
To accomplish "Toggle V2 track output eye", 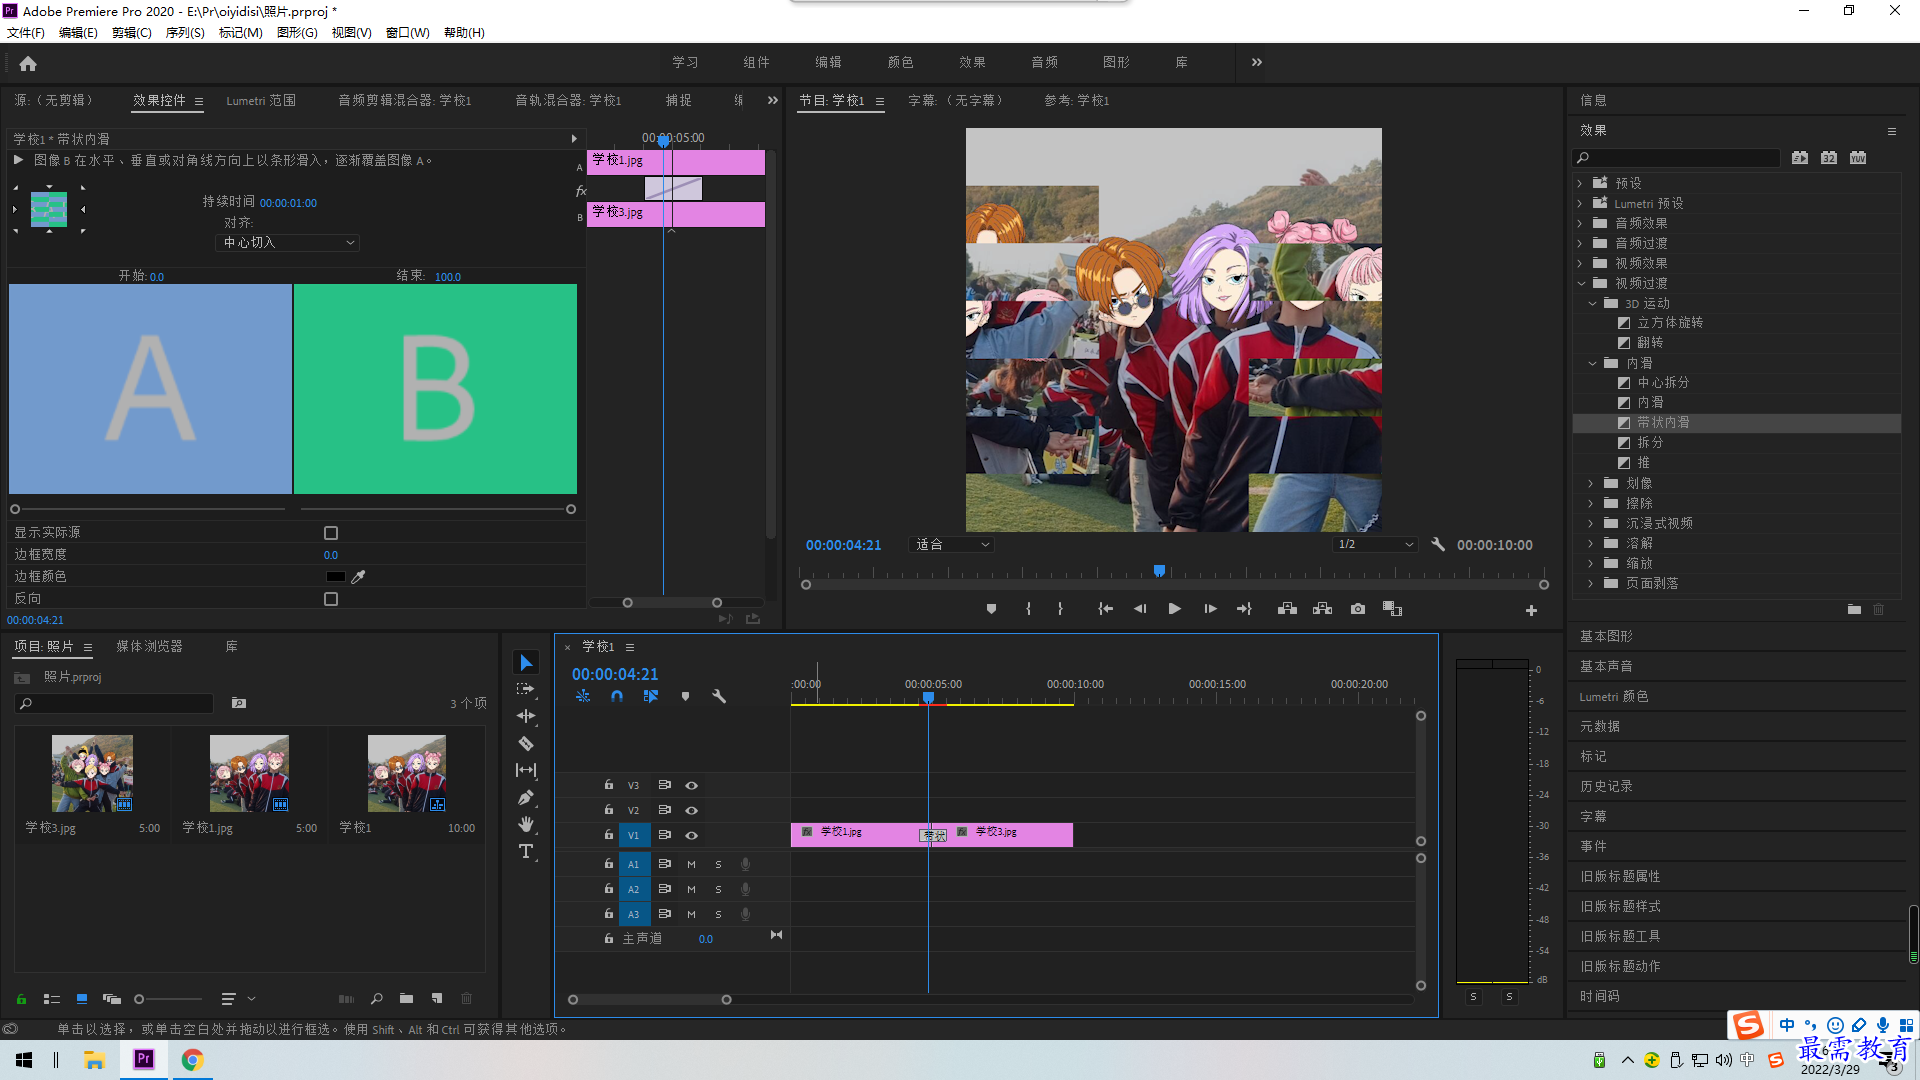I will tap(691, 810).
